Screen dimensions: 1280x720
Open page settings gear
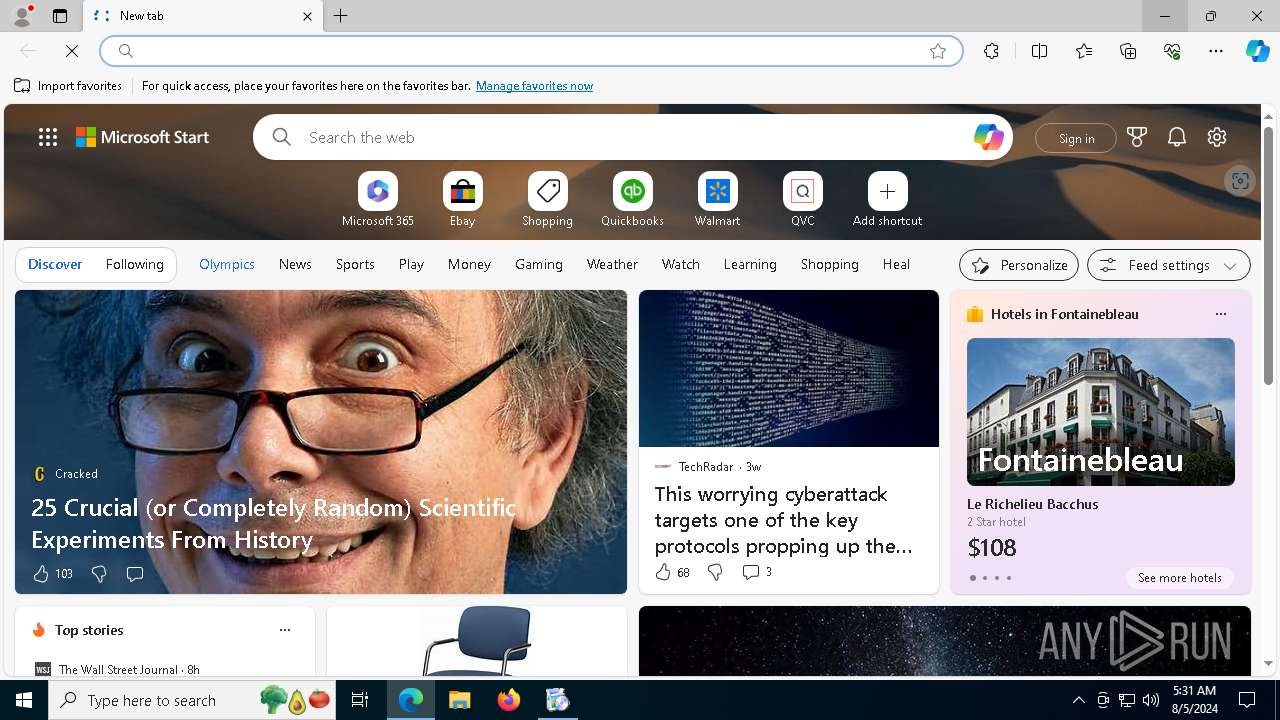1217,137
